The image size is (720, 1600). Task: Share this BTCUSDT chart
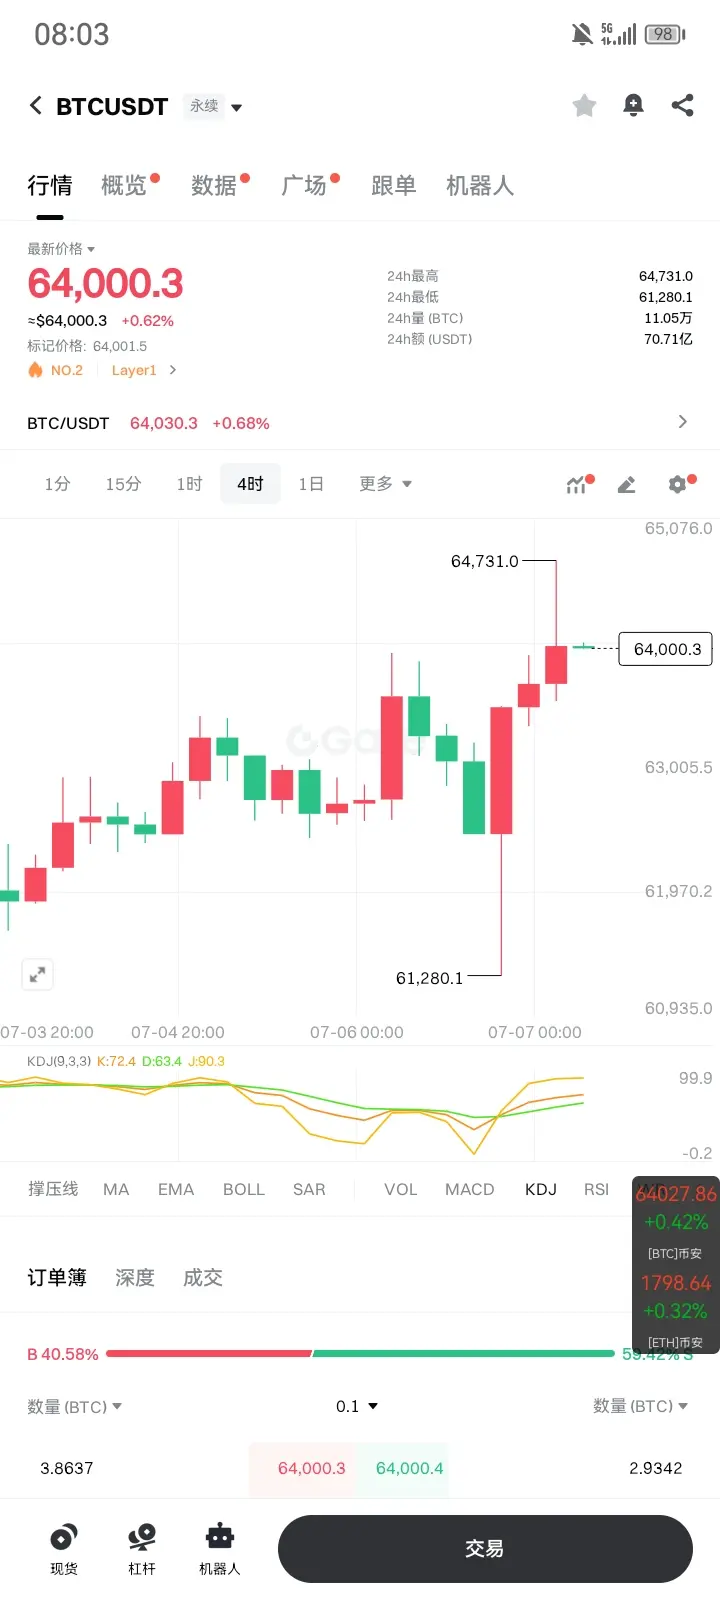683,106
